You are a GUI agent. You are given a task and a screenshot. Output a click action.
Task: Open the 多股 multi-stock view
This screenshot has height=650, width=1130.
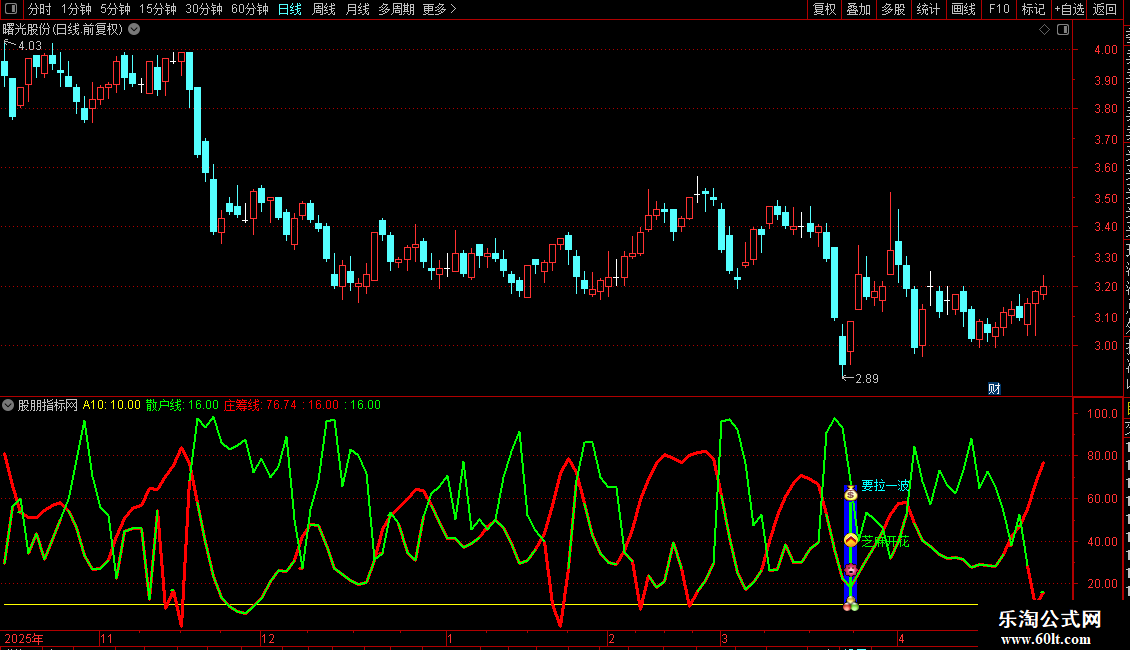coord(893,9)
